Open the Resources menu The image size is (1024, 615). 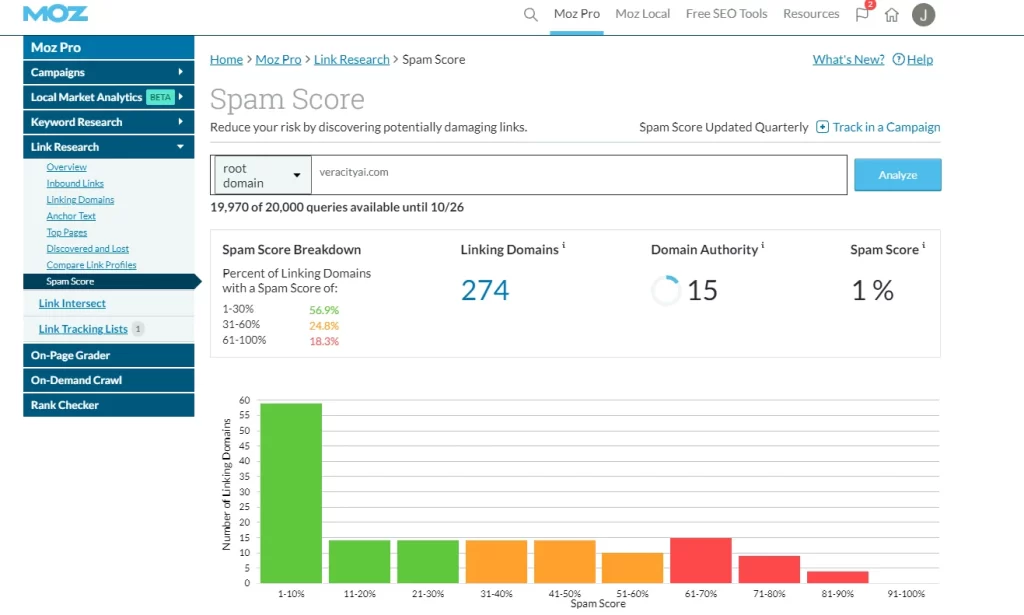click(x=811, y=14)
